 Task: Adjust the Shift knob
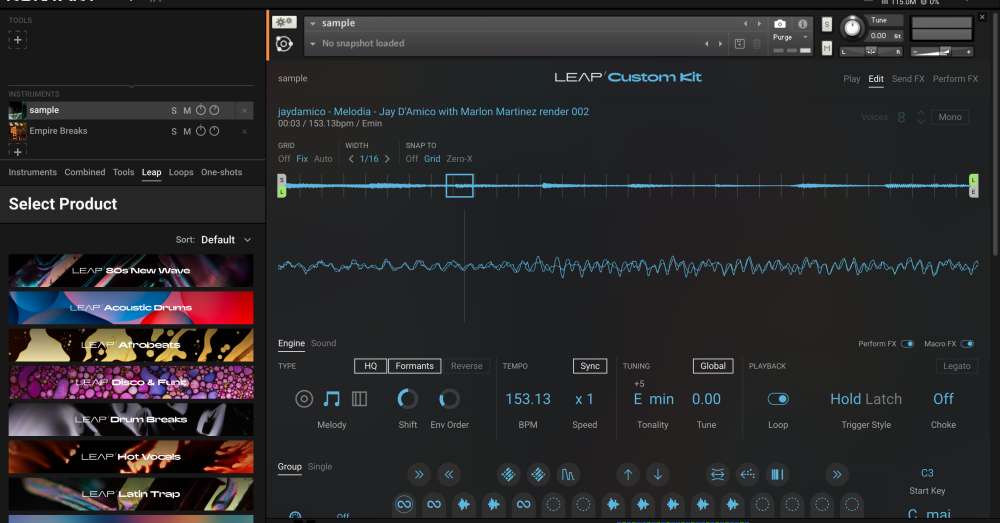[408, 399]
